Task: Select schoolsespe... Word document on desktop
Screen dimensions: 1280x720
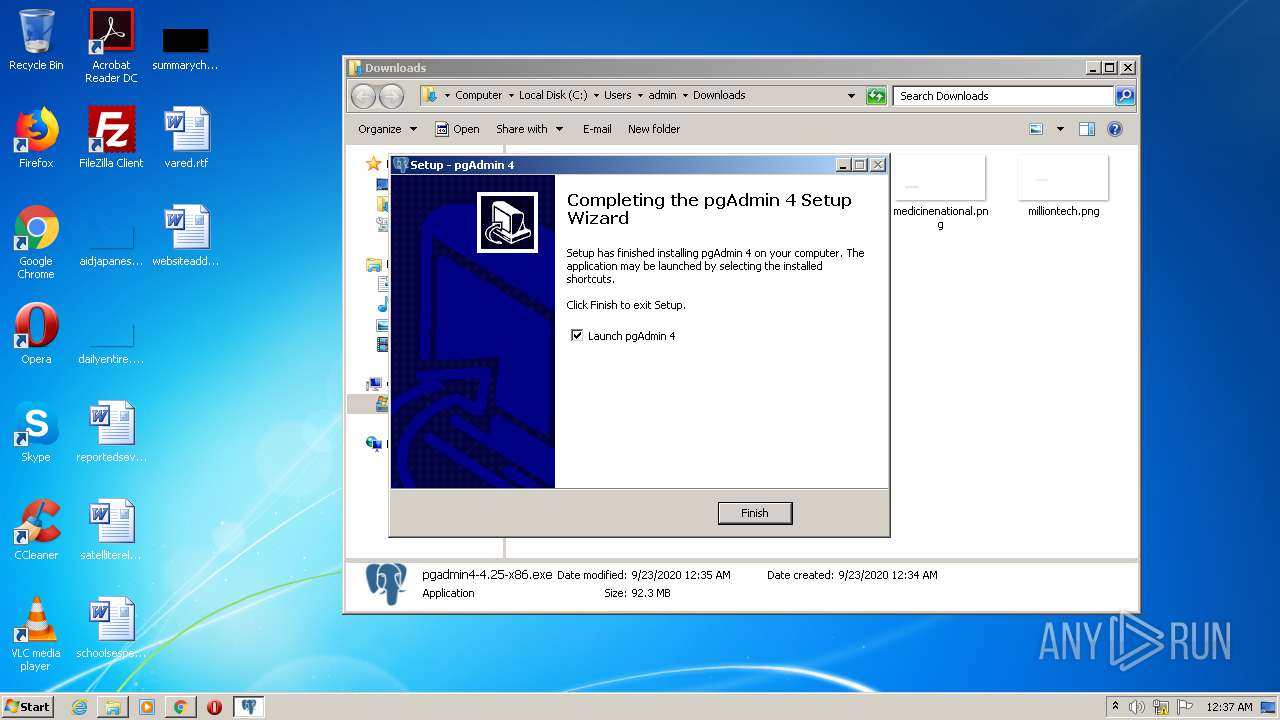Action: click(x=111, y=628)
